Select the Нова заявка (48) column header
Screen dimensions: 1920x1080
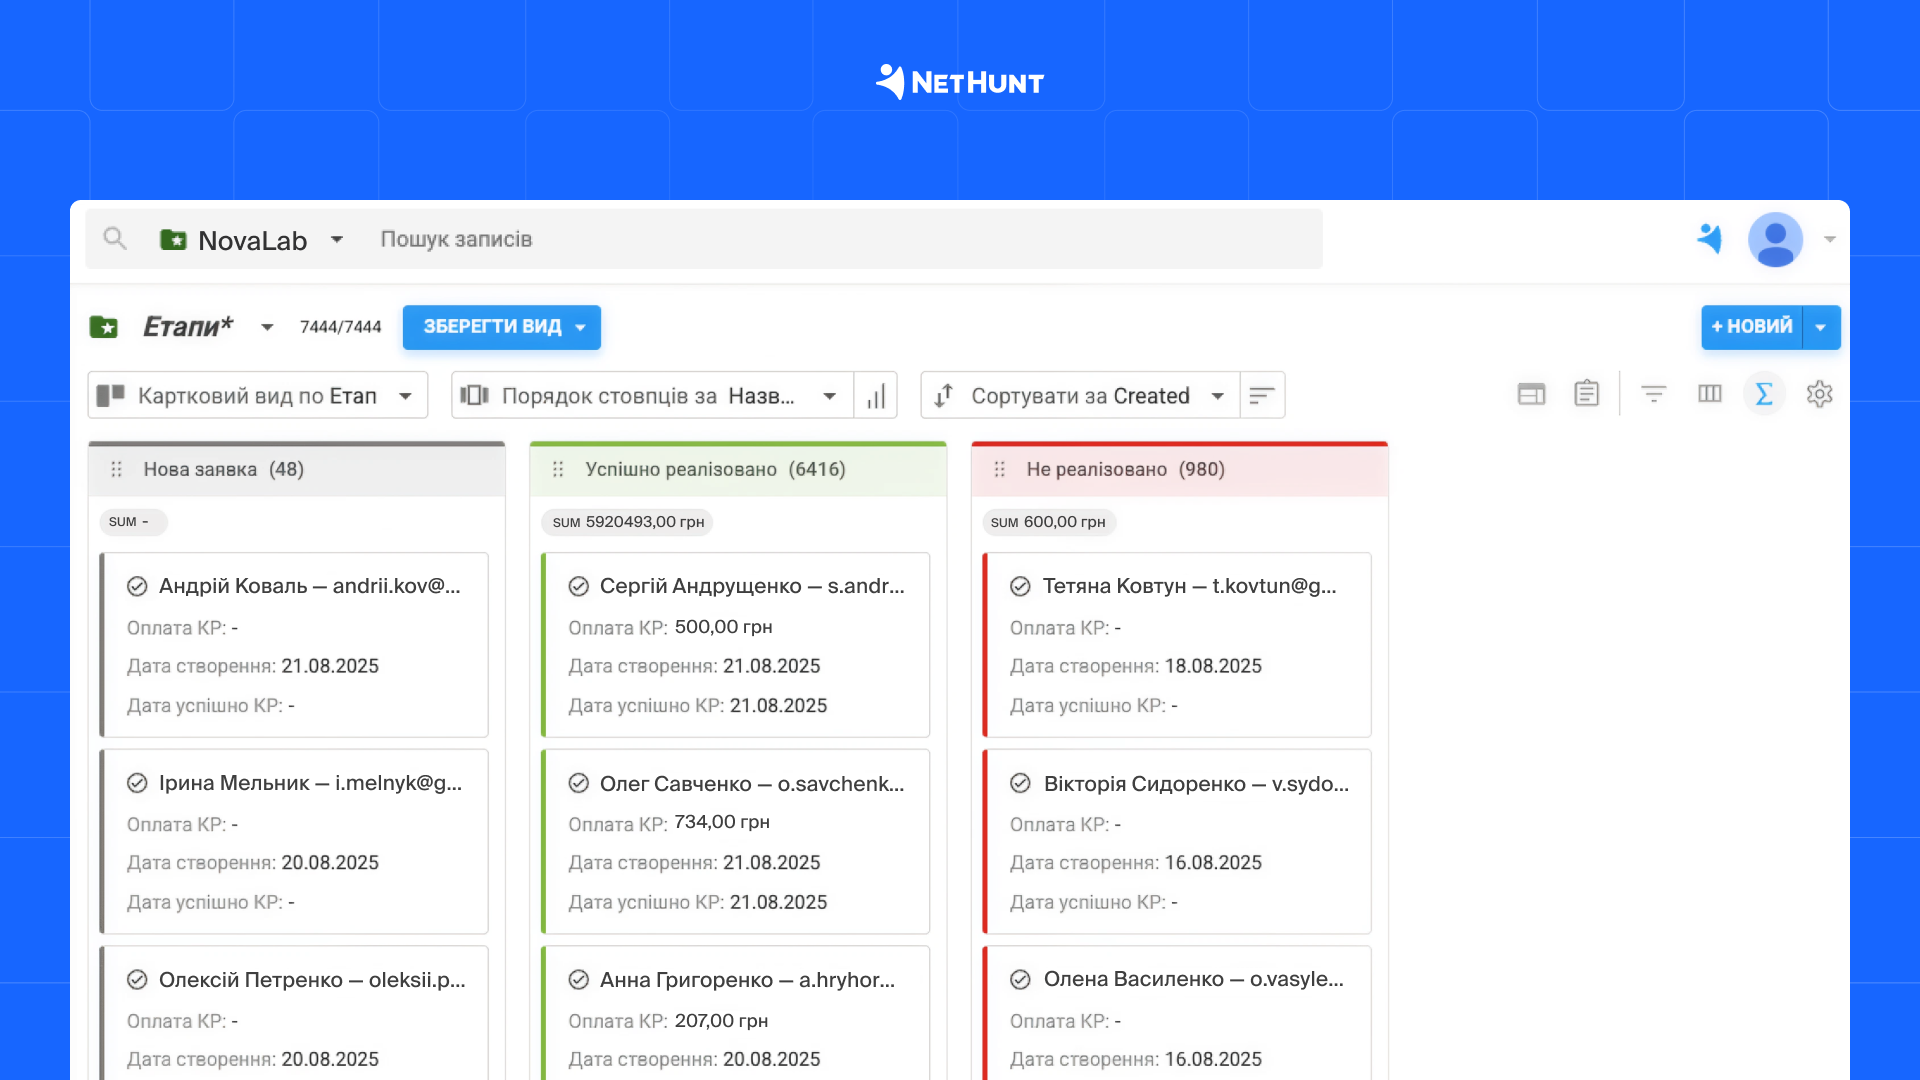296,469
